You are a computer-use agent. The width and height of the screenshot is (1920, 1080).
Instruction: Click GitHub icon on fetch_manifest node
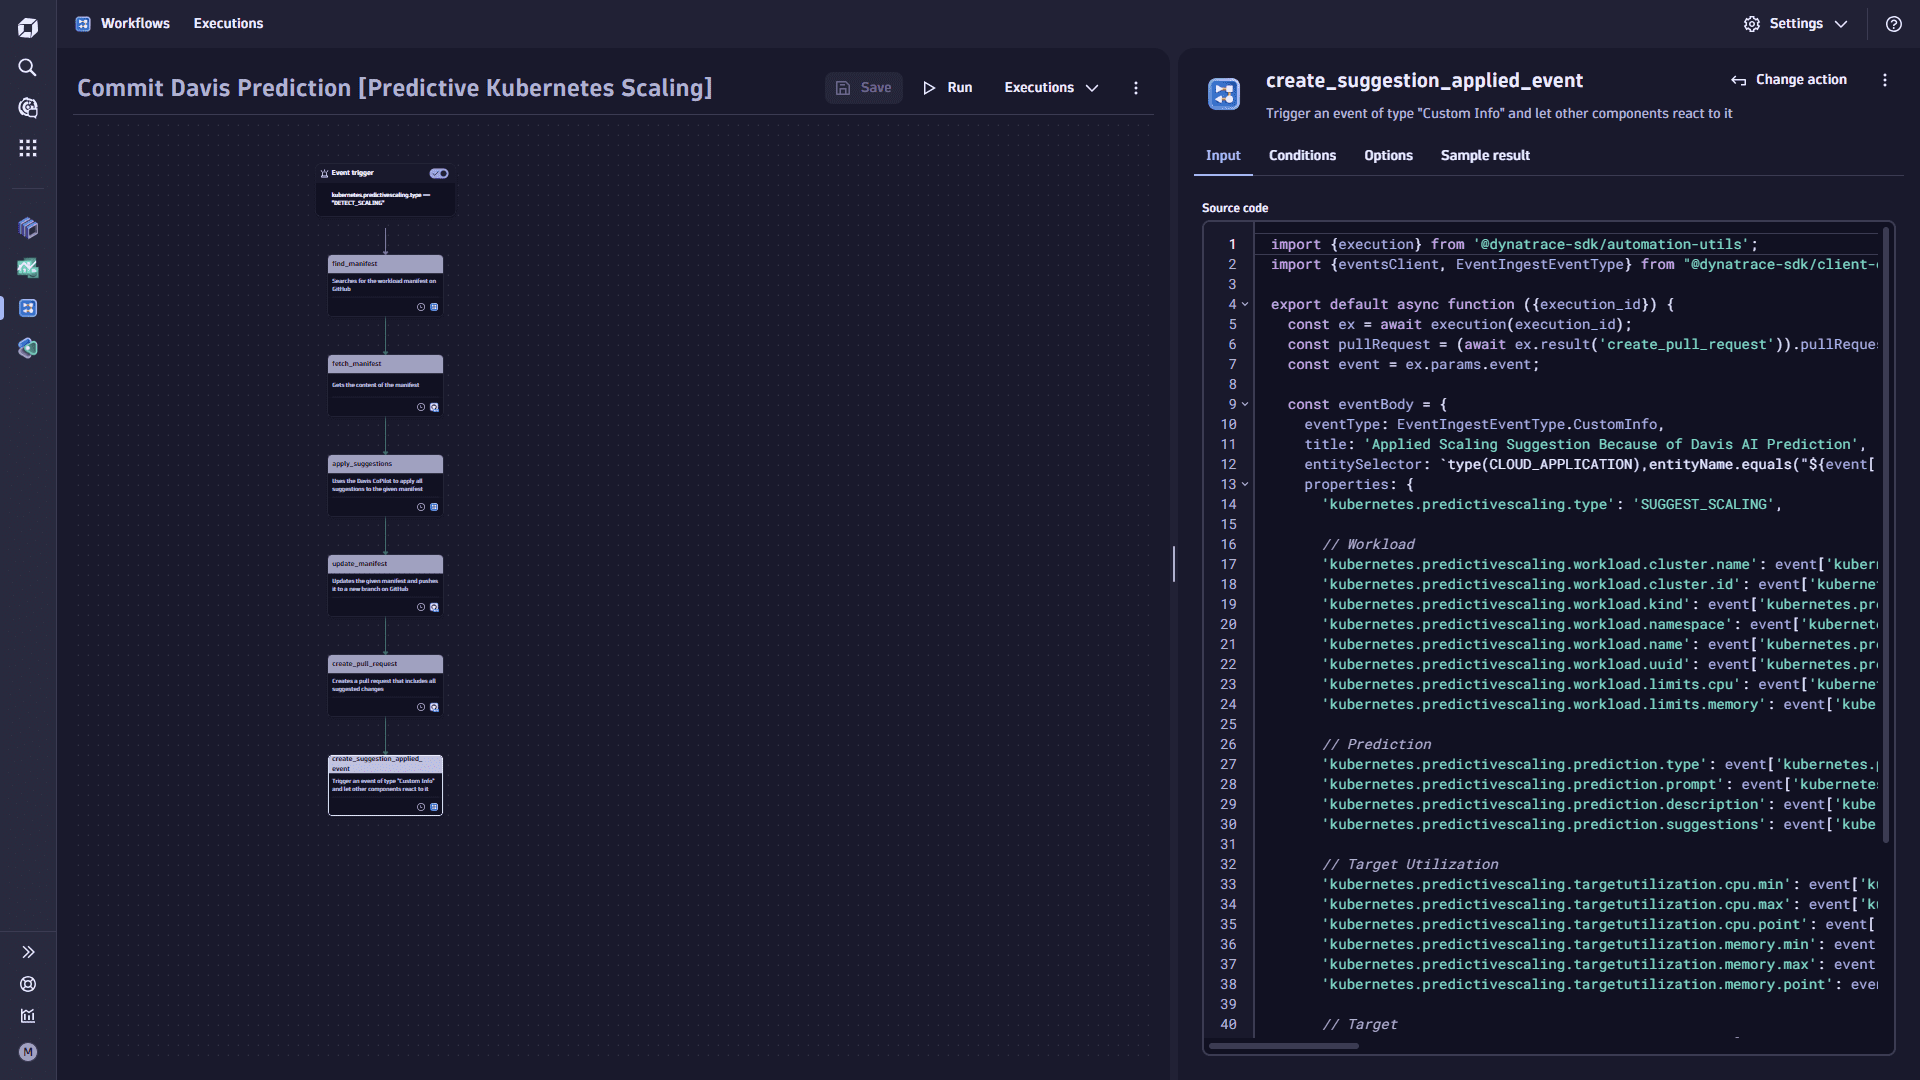[x=434, y=407]
